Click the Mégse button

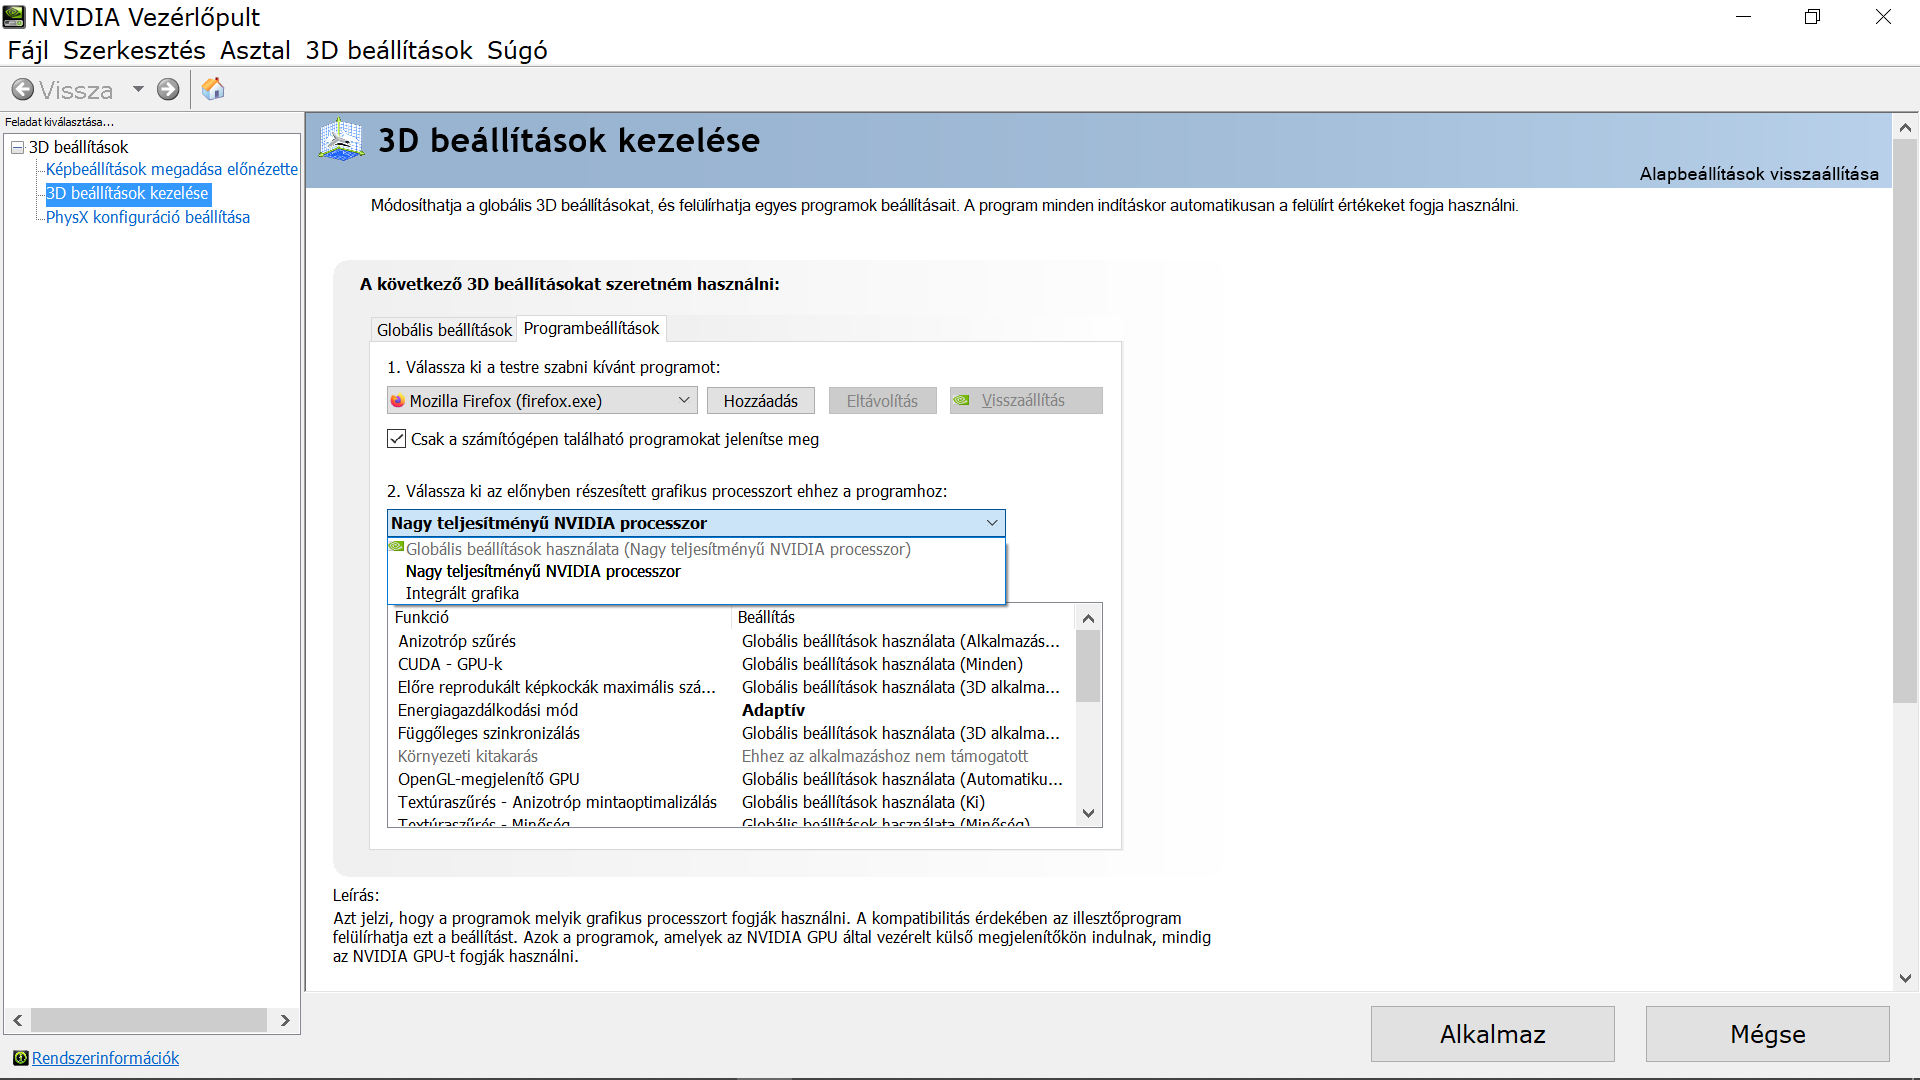(x=1768, y=1034)
